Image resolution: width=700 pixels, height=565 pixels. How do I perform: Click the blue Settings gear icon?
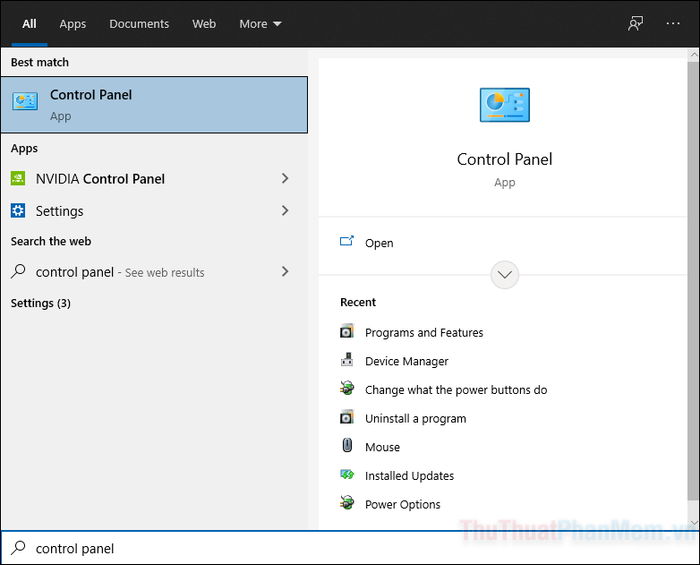click(x=18, y=211)
